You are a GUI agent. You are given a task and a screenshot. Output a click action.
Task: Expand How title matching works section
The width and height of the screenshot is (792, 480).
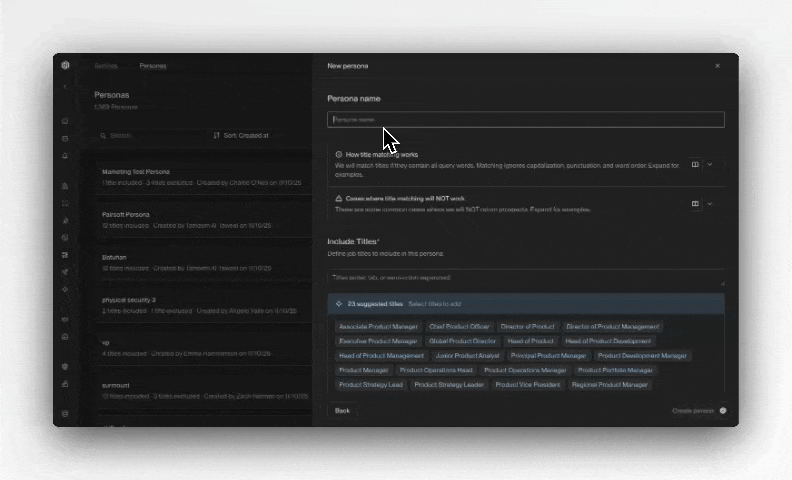click(x=710, y=165)
